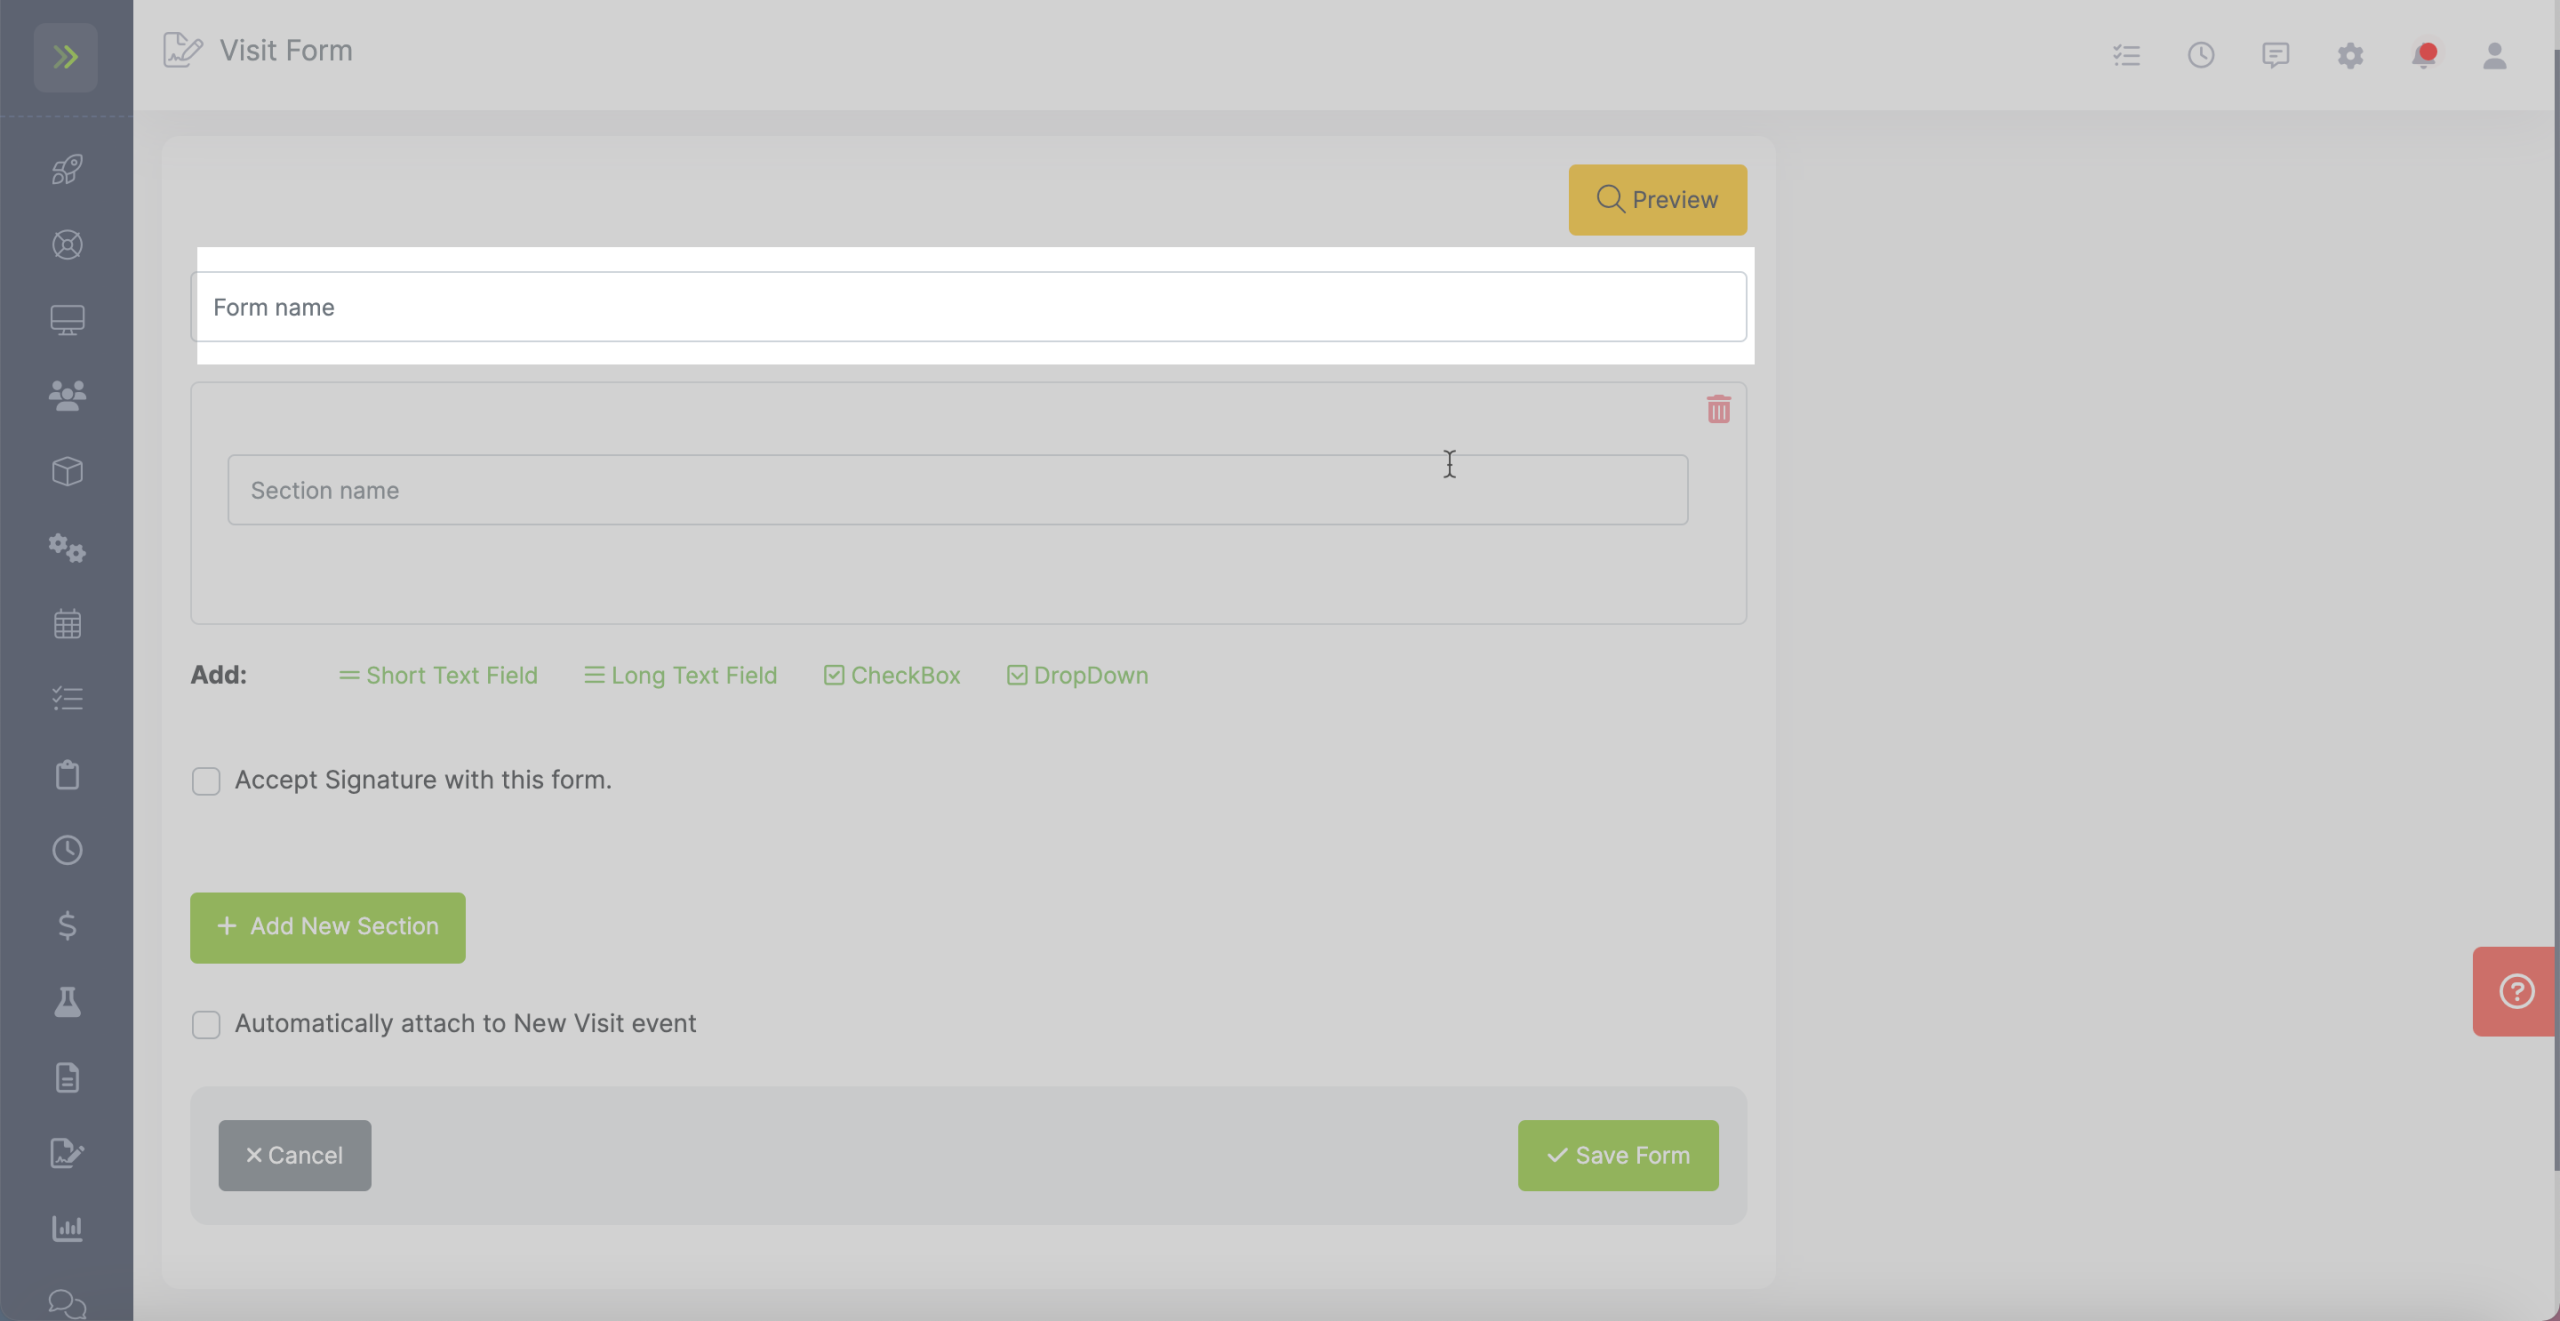
Task: Open the rocket icon in sidebar
Action: point(67,169)
